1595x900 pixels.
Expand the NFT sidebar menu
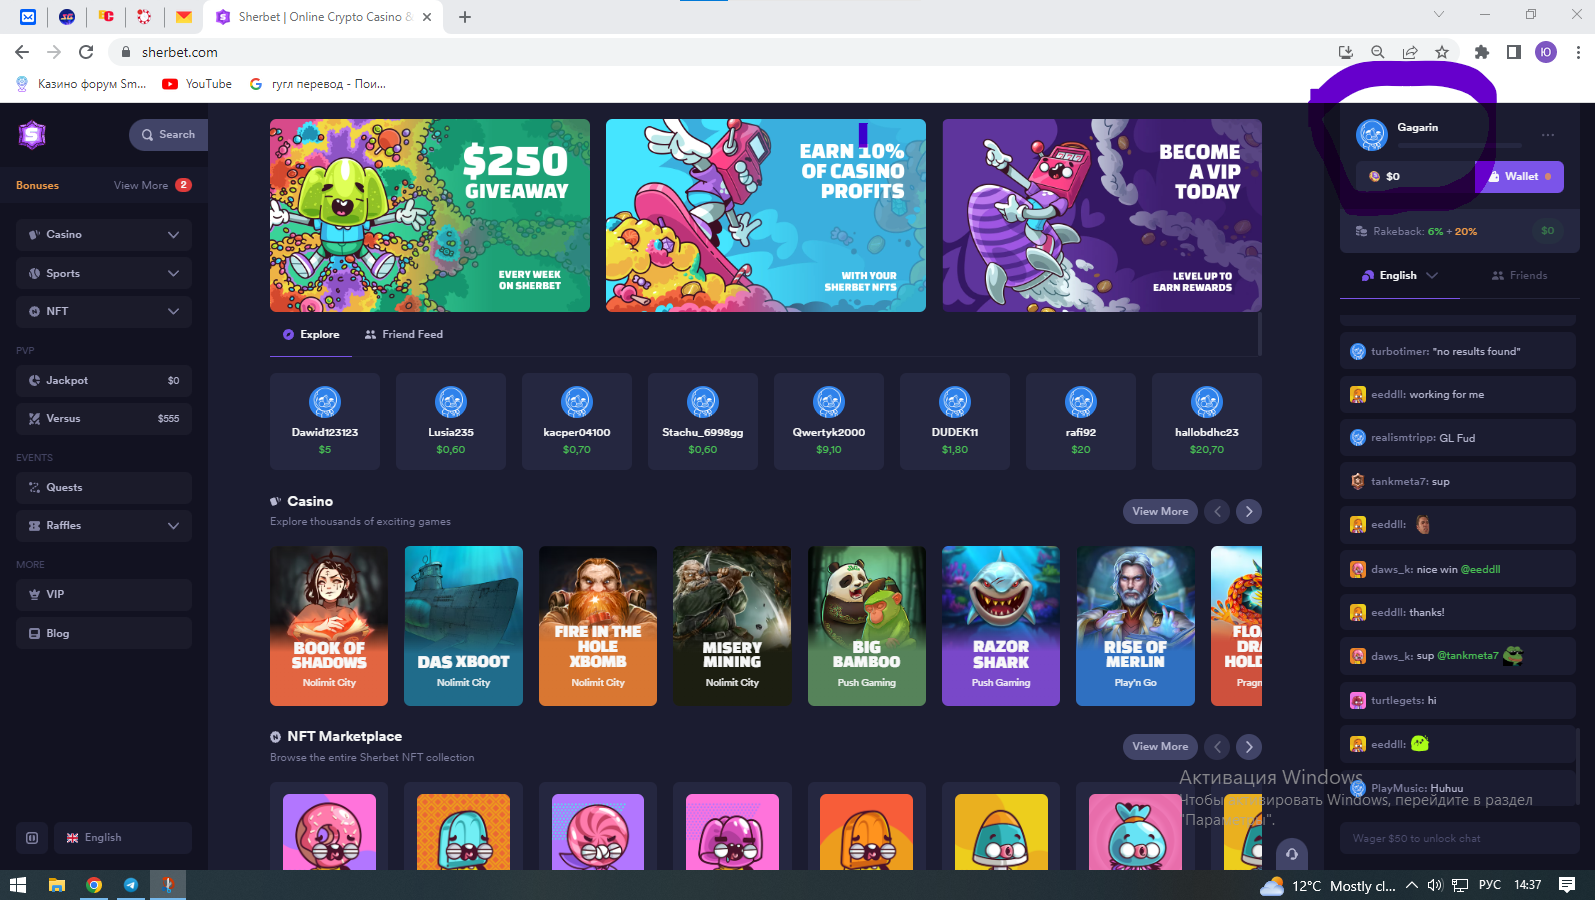(x=104, y=311)
